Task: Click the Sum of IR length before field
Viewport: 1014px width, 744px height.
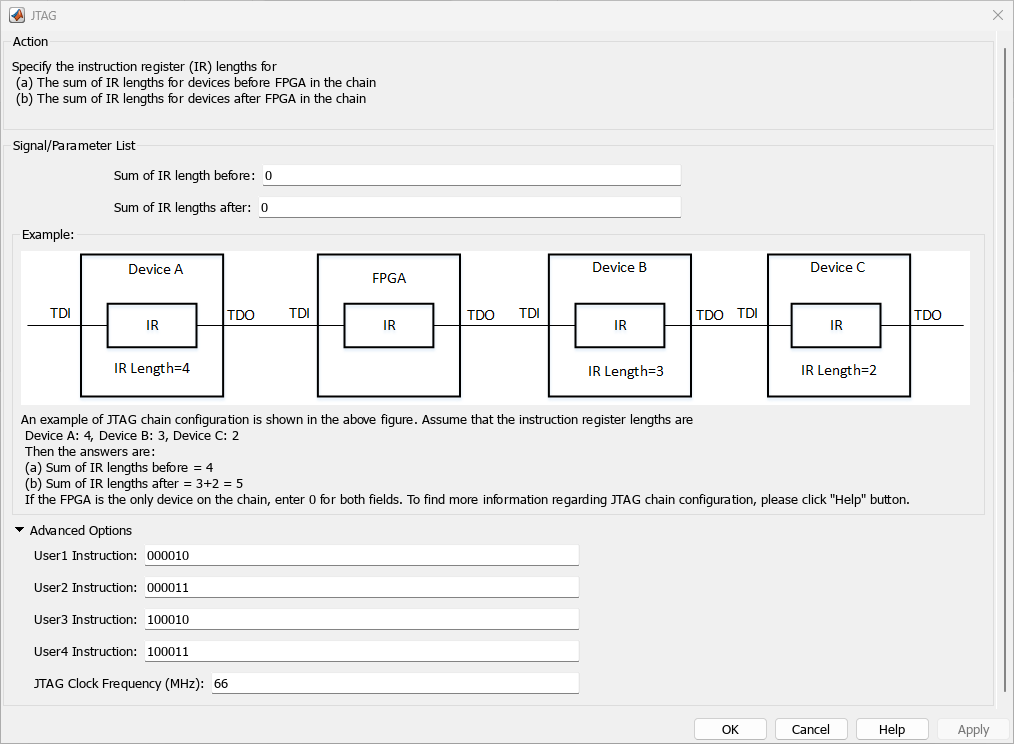Action: point(470,174)
